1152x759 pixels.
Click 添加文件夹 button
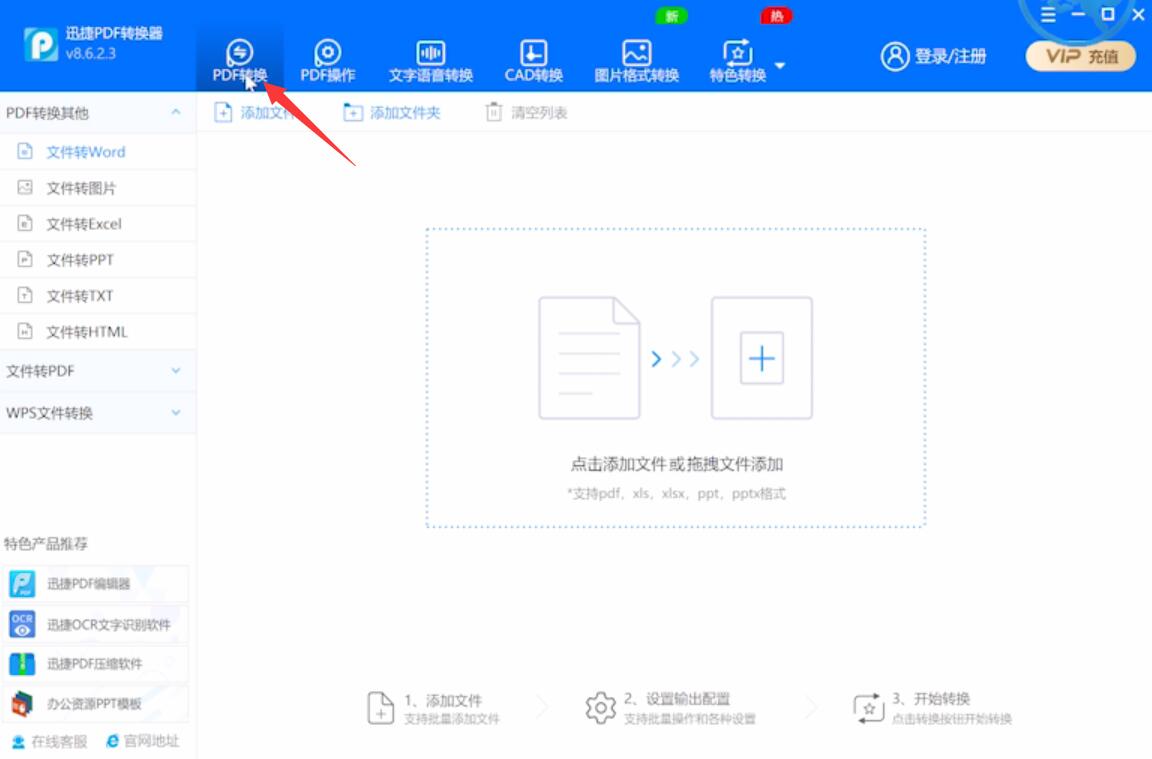click(x=392, y=112)
